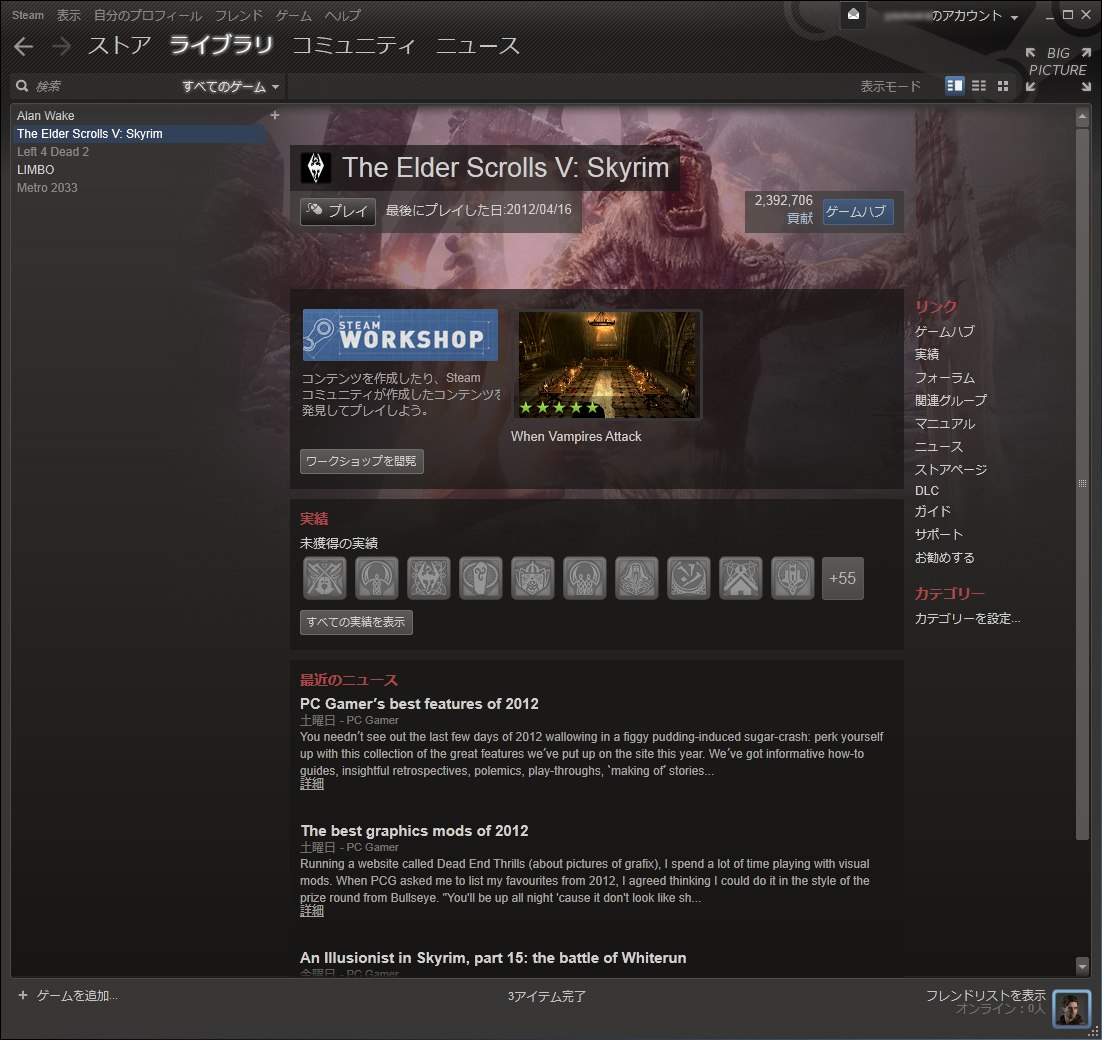This screenshot has height=1040, width=1102.
Task: Go forward with the right arrow icon
Action: (61, 46)
